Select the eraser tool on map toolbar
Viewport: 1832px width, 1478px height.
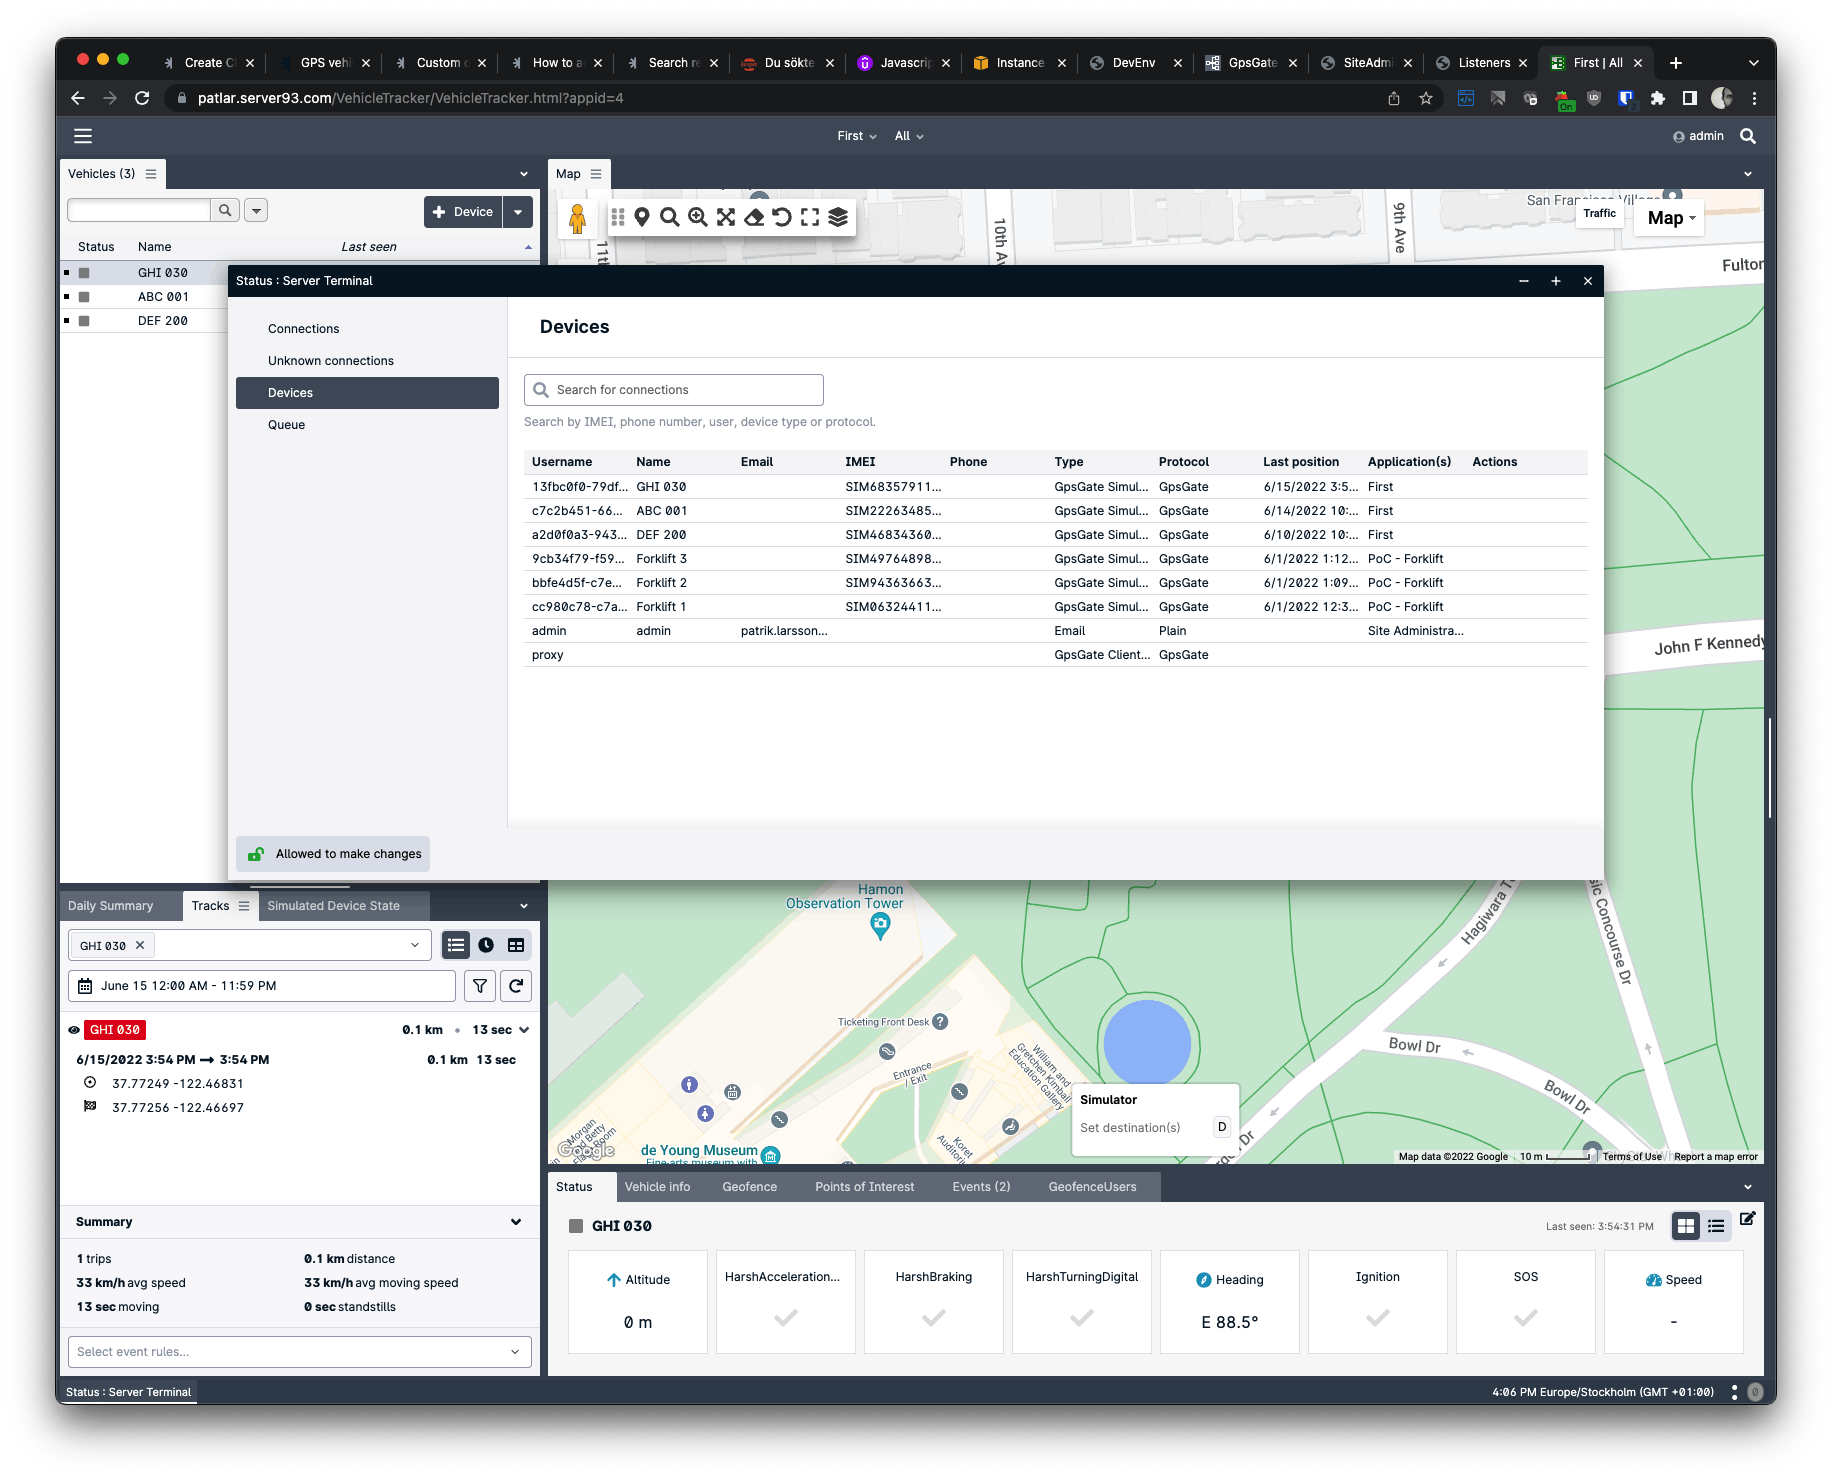click(754, 217)
